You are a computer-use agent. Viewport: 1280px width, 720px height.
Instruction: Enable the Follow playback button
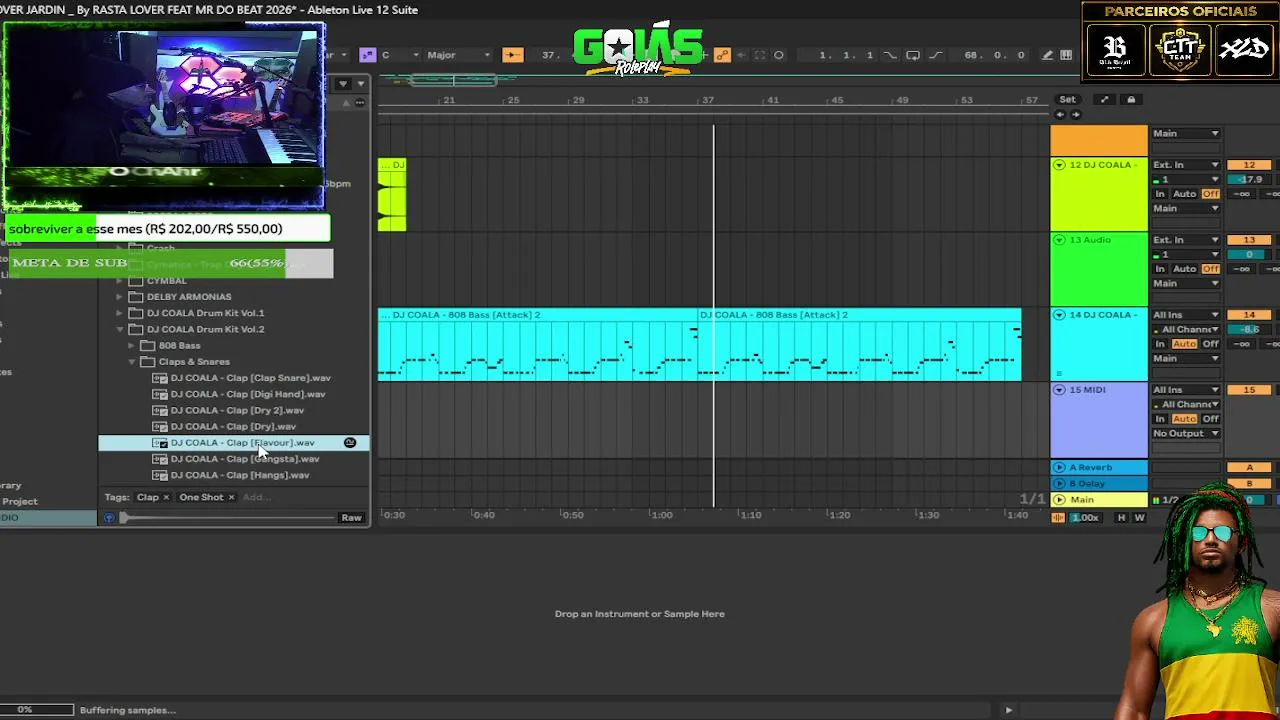point(512,55)
